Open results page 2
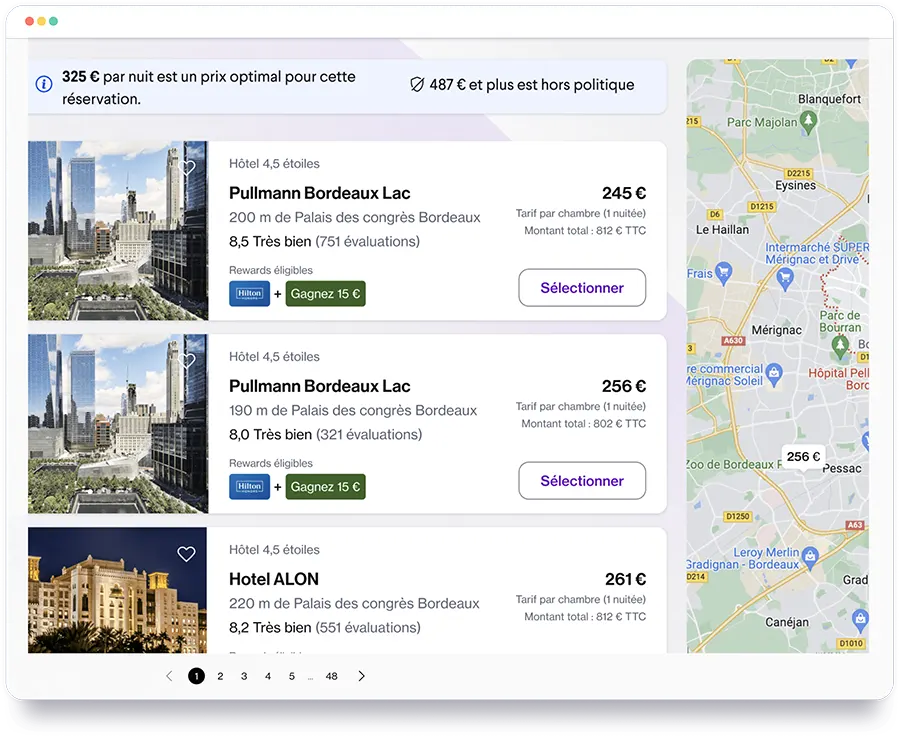This screenshot has width=900, height=738. coord(220,676)
